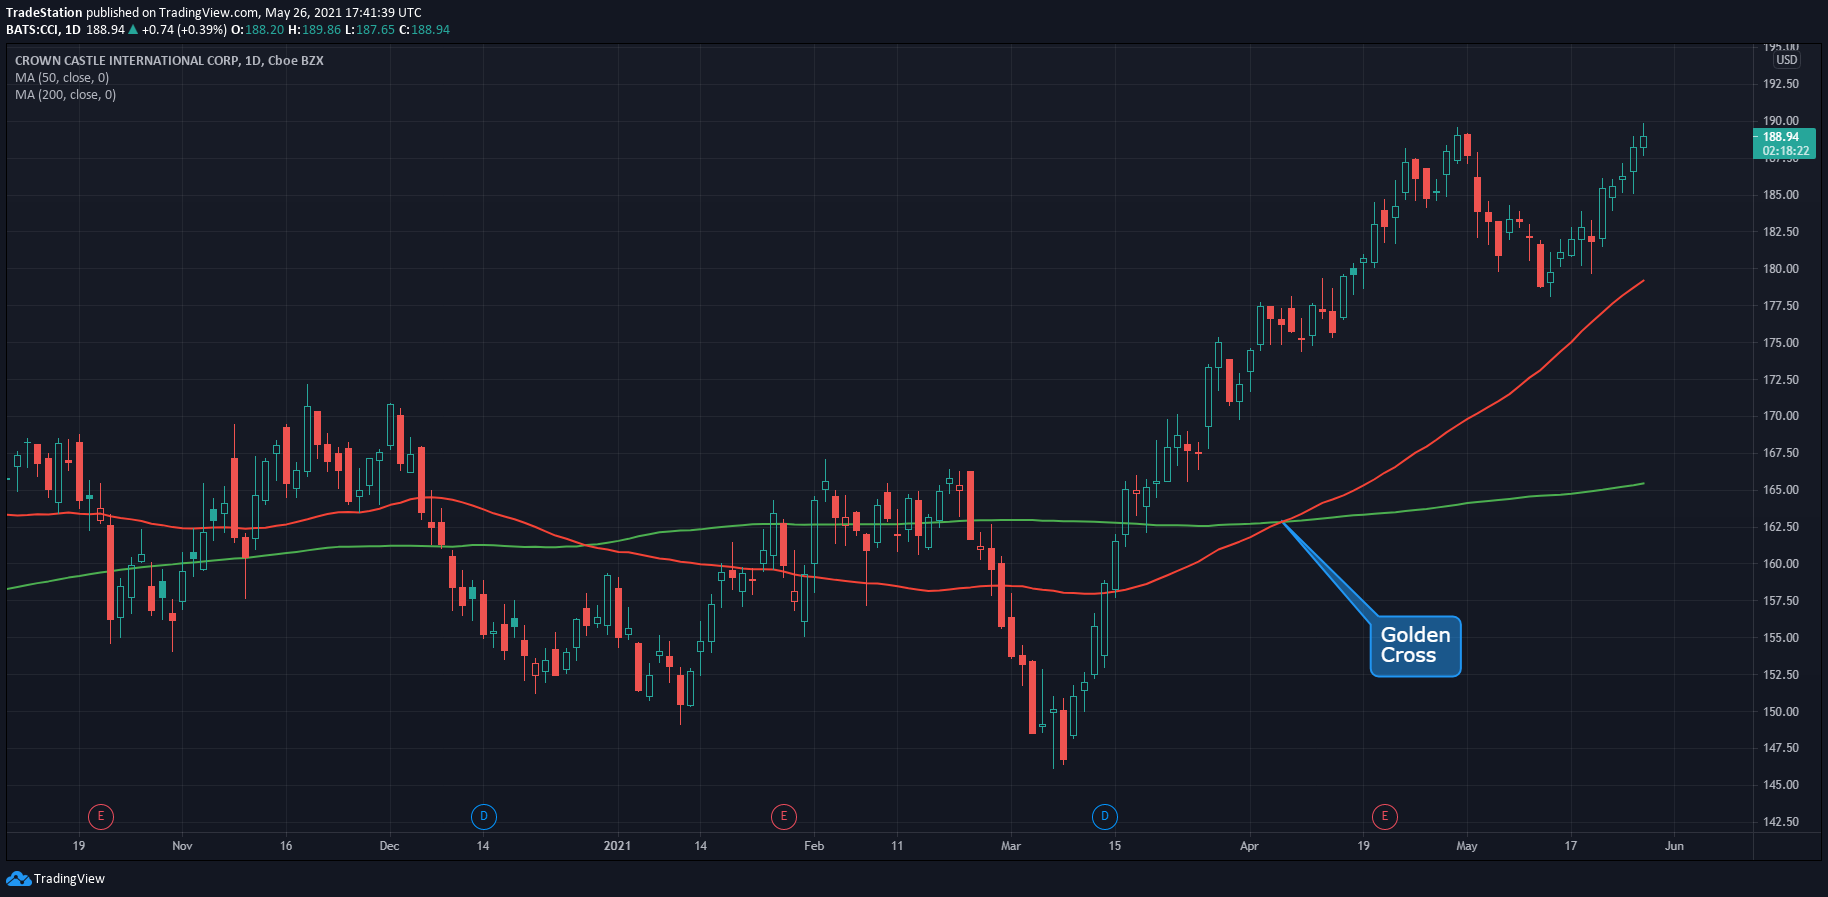Click the Jun label on time axis
Screen dimensions: 1828x897
pyautogui.click(x=1674, y=845)
